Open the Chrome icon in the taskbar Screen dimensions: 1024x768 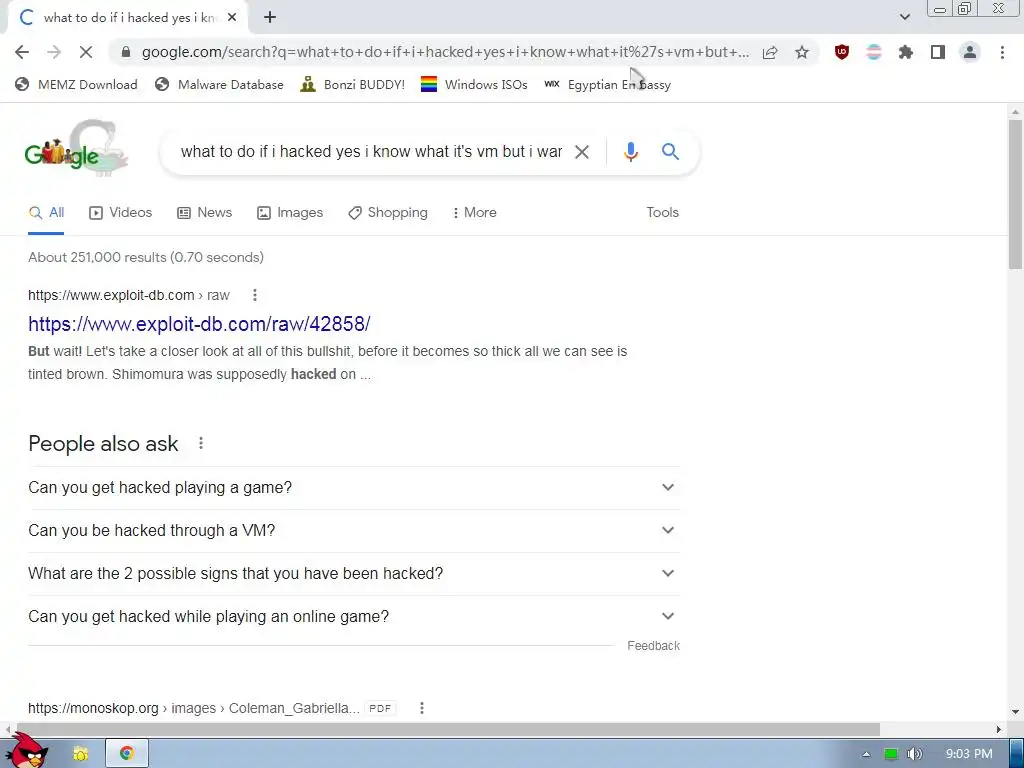127,754
